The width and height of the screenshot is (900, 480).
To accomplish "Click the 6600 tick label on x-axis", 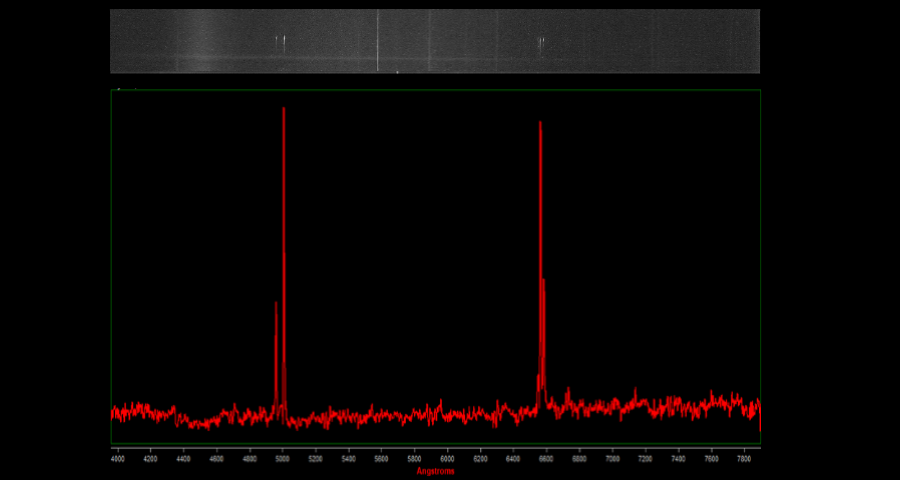I will 546,459.
